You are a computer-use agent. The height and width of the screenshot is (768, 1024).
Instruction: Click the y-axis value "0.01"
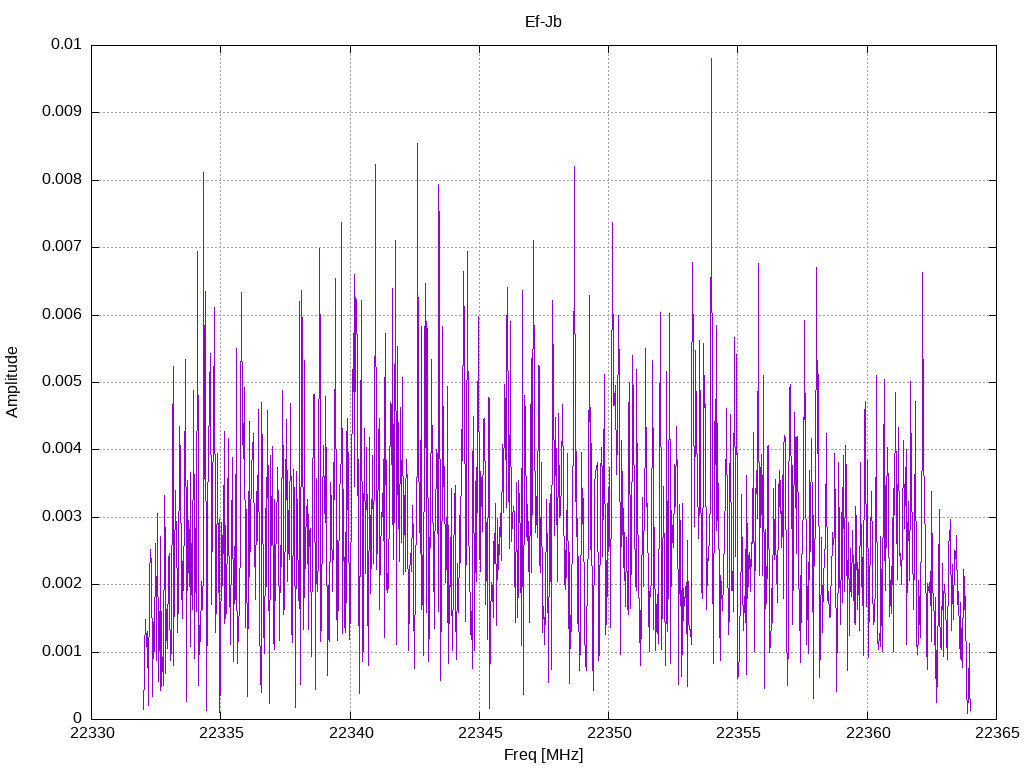[x=66, y=44]
